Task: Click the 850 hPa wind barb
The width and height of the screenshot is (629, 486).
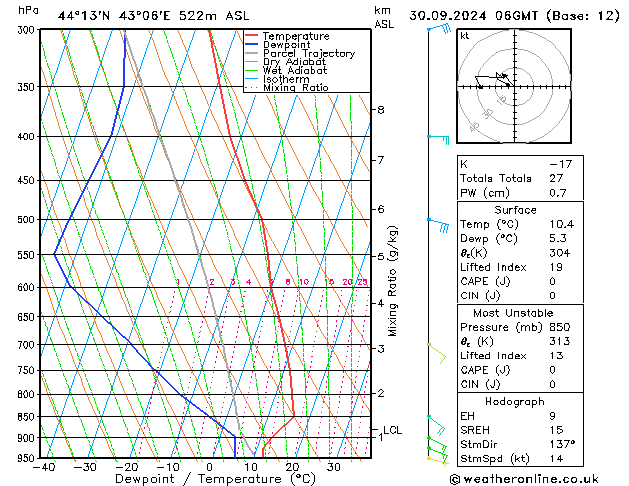Action: (x=436, y=425)
